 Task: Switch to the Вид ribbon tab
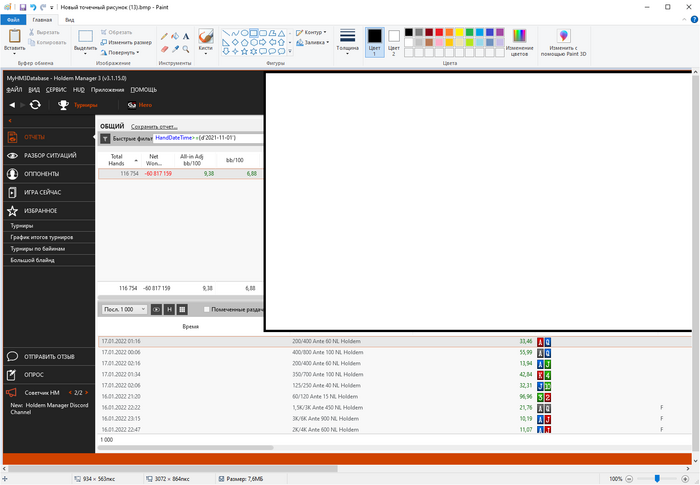click(70, 20)
